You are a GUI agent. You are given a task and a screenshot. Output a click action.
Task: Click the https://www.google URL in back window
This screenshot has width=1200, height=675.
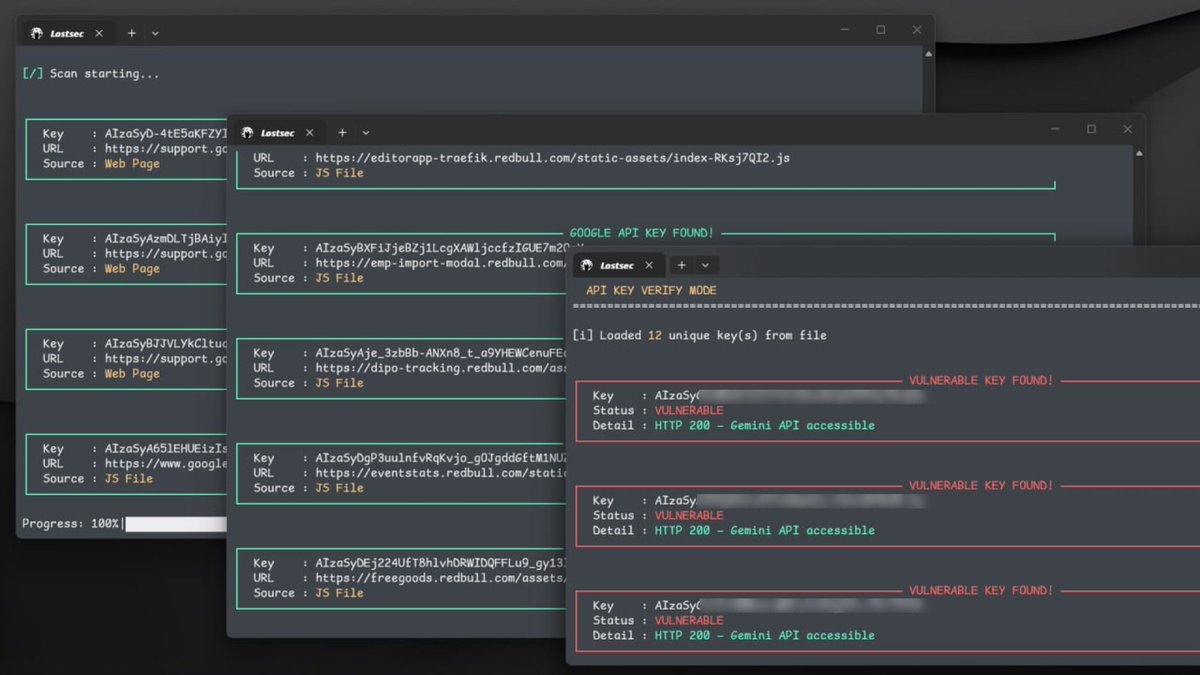166,464
